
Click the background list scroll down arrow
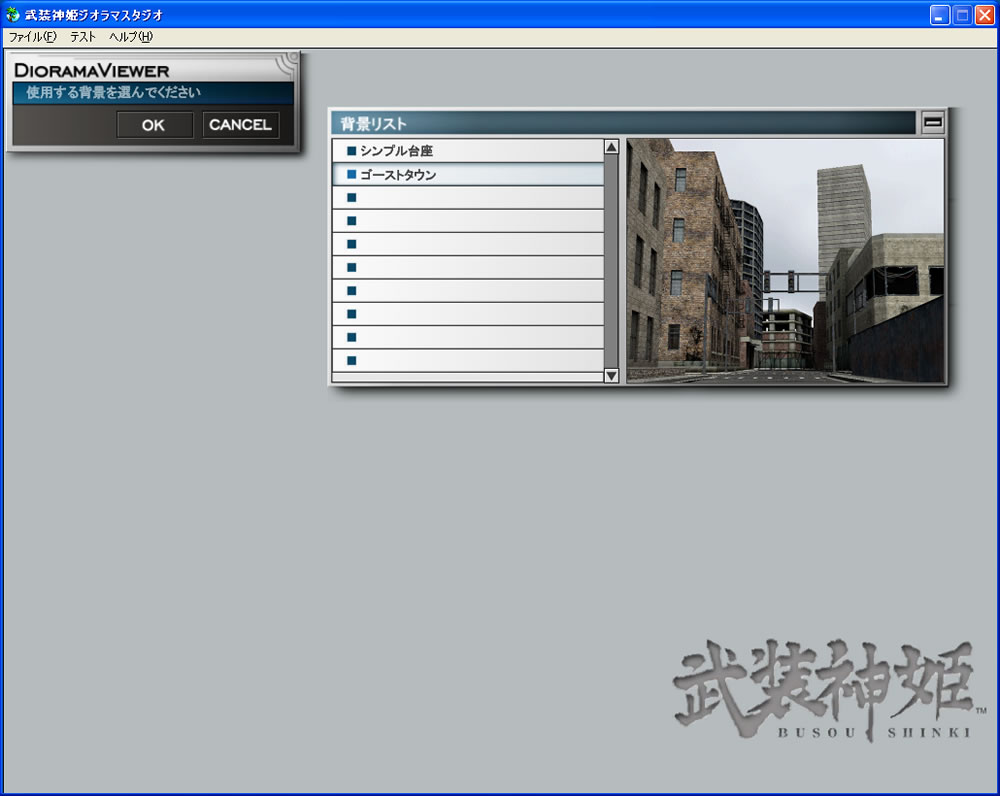611,376
